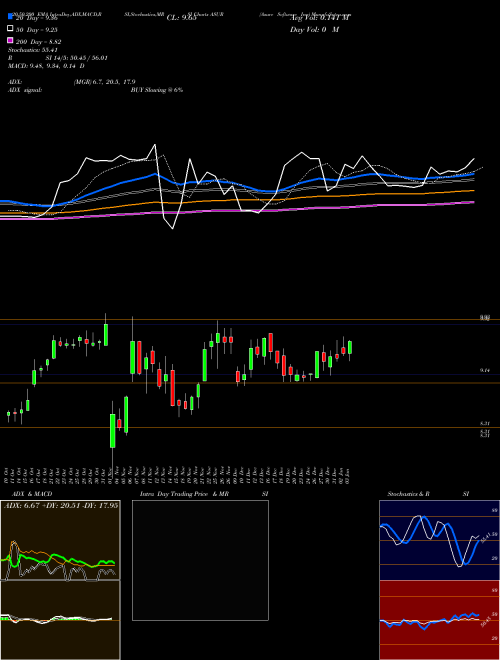Click the 'Stochastics & R' panel title

(x=409, y=494)
